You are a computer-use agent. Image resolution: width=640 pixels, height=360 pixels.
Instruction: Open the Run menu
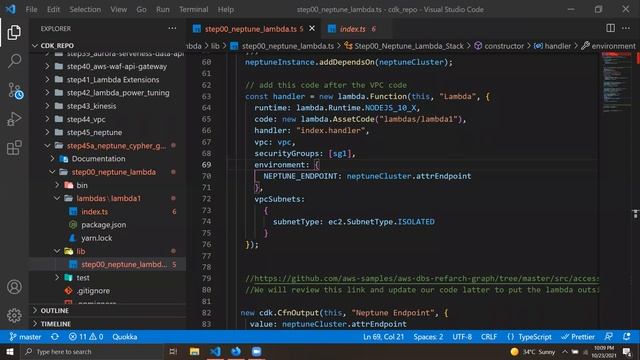click(162, 9)
